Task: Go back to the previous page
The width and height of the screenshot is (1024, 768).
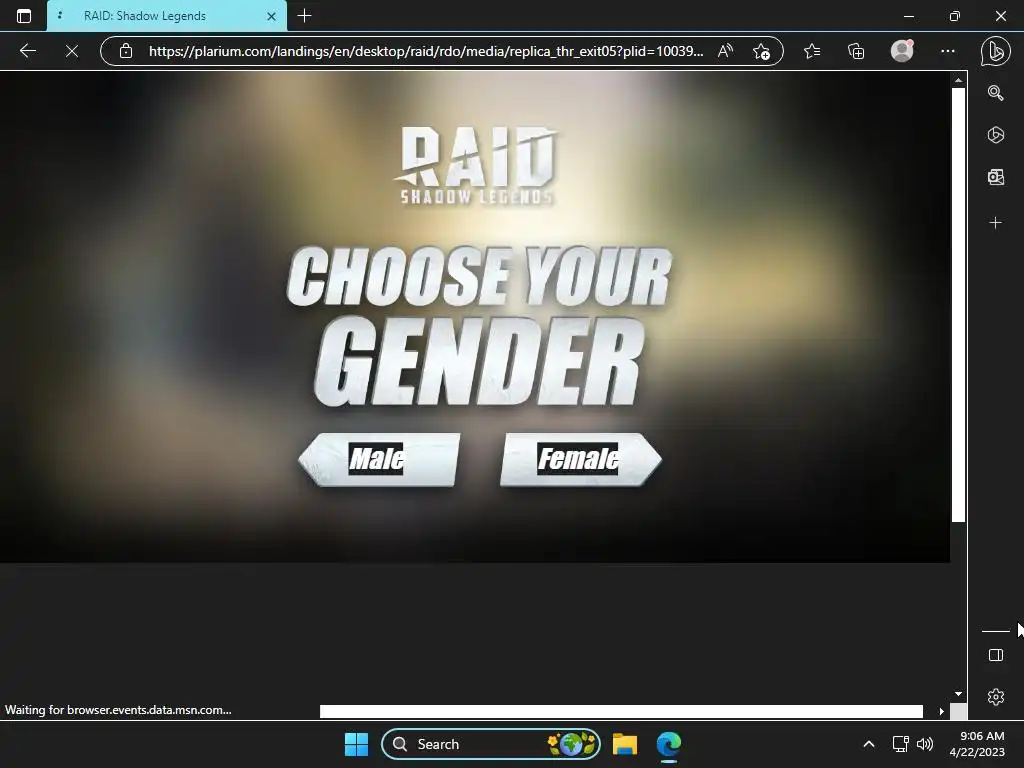Action: [27, 51]
